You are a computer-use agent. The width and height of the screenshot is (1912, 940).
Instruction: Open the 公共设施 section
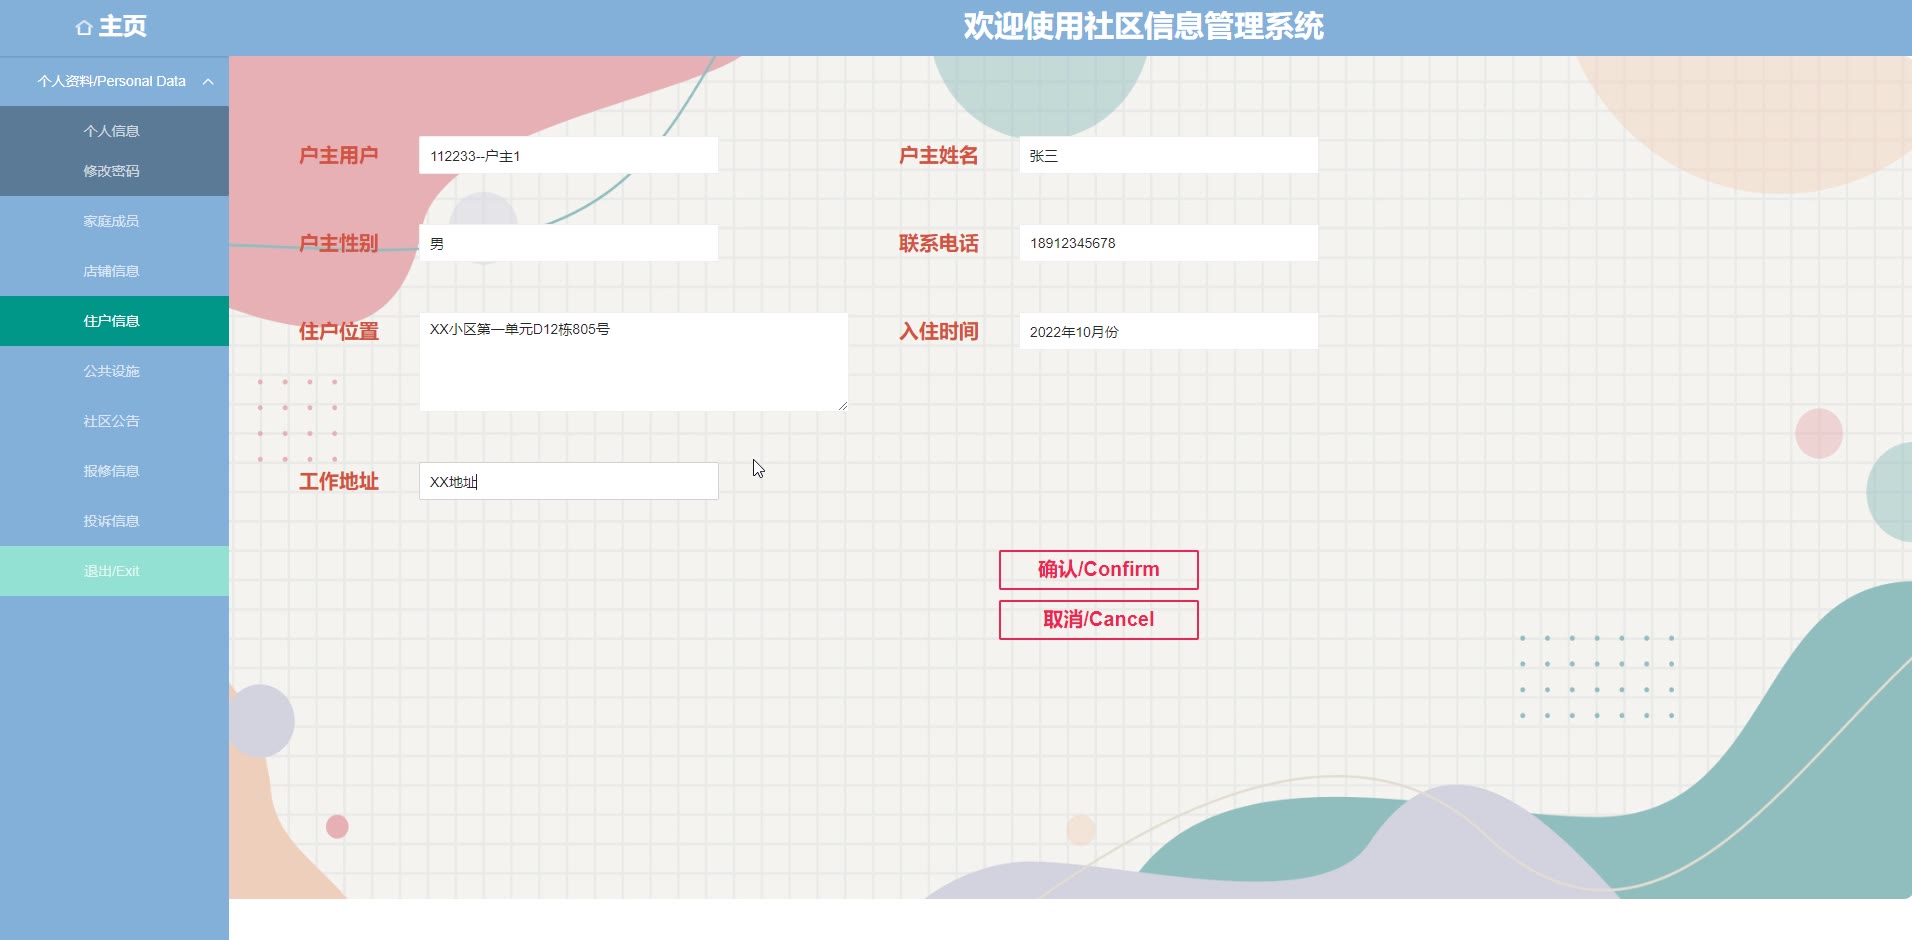111,371
